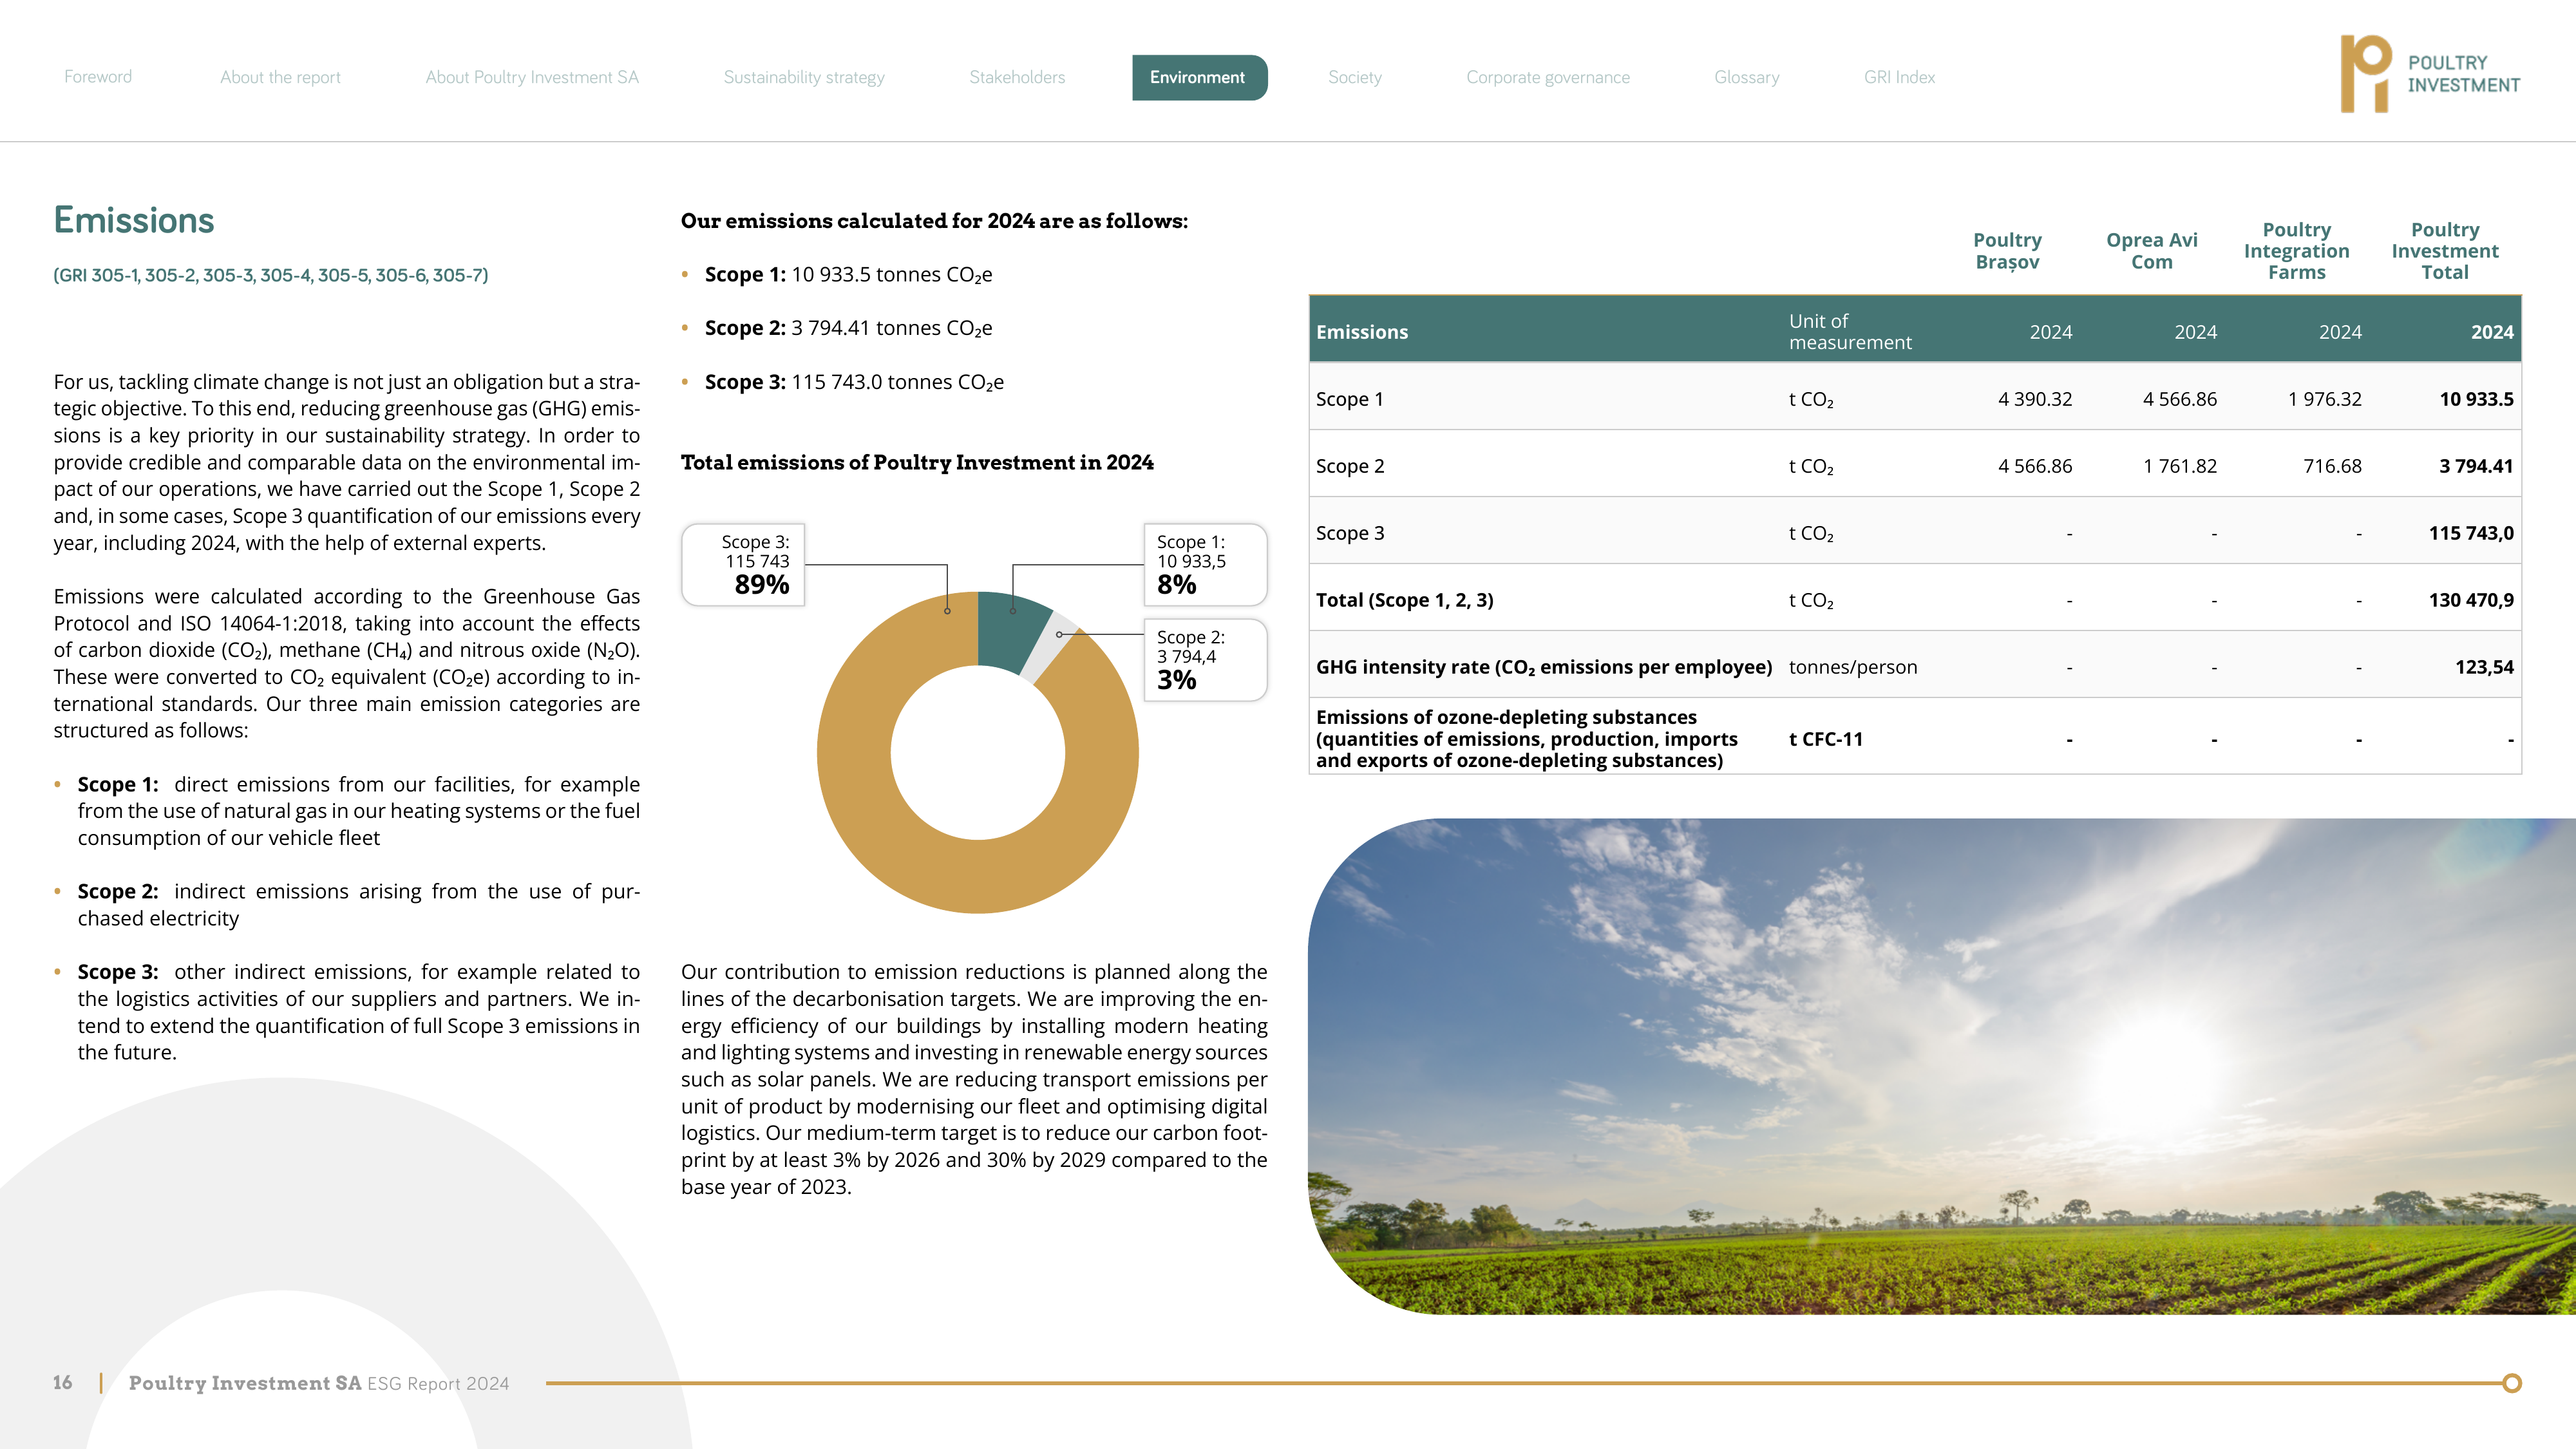2576x1449 pixels.
Task: Switch to Sustainability strategy tab
Action: coord(804,77)
